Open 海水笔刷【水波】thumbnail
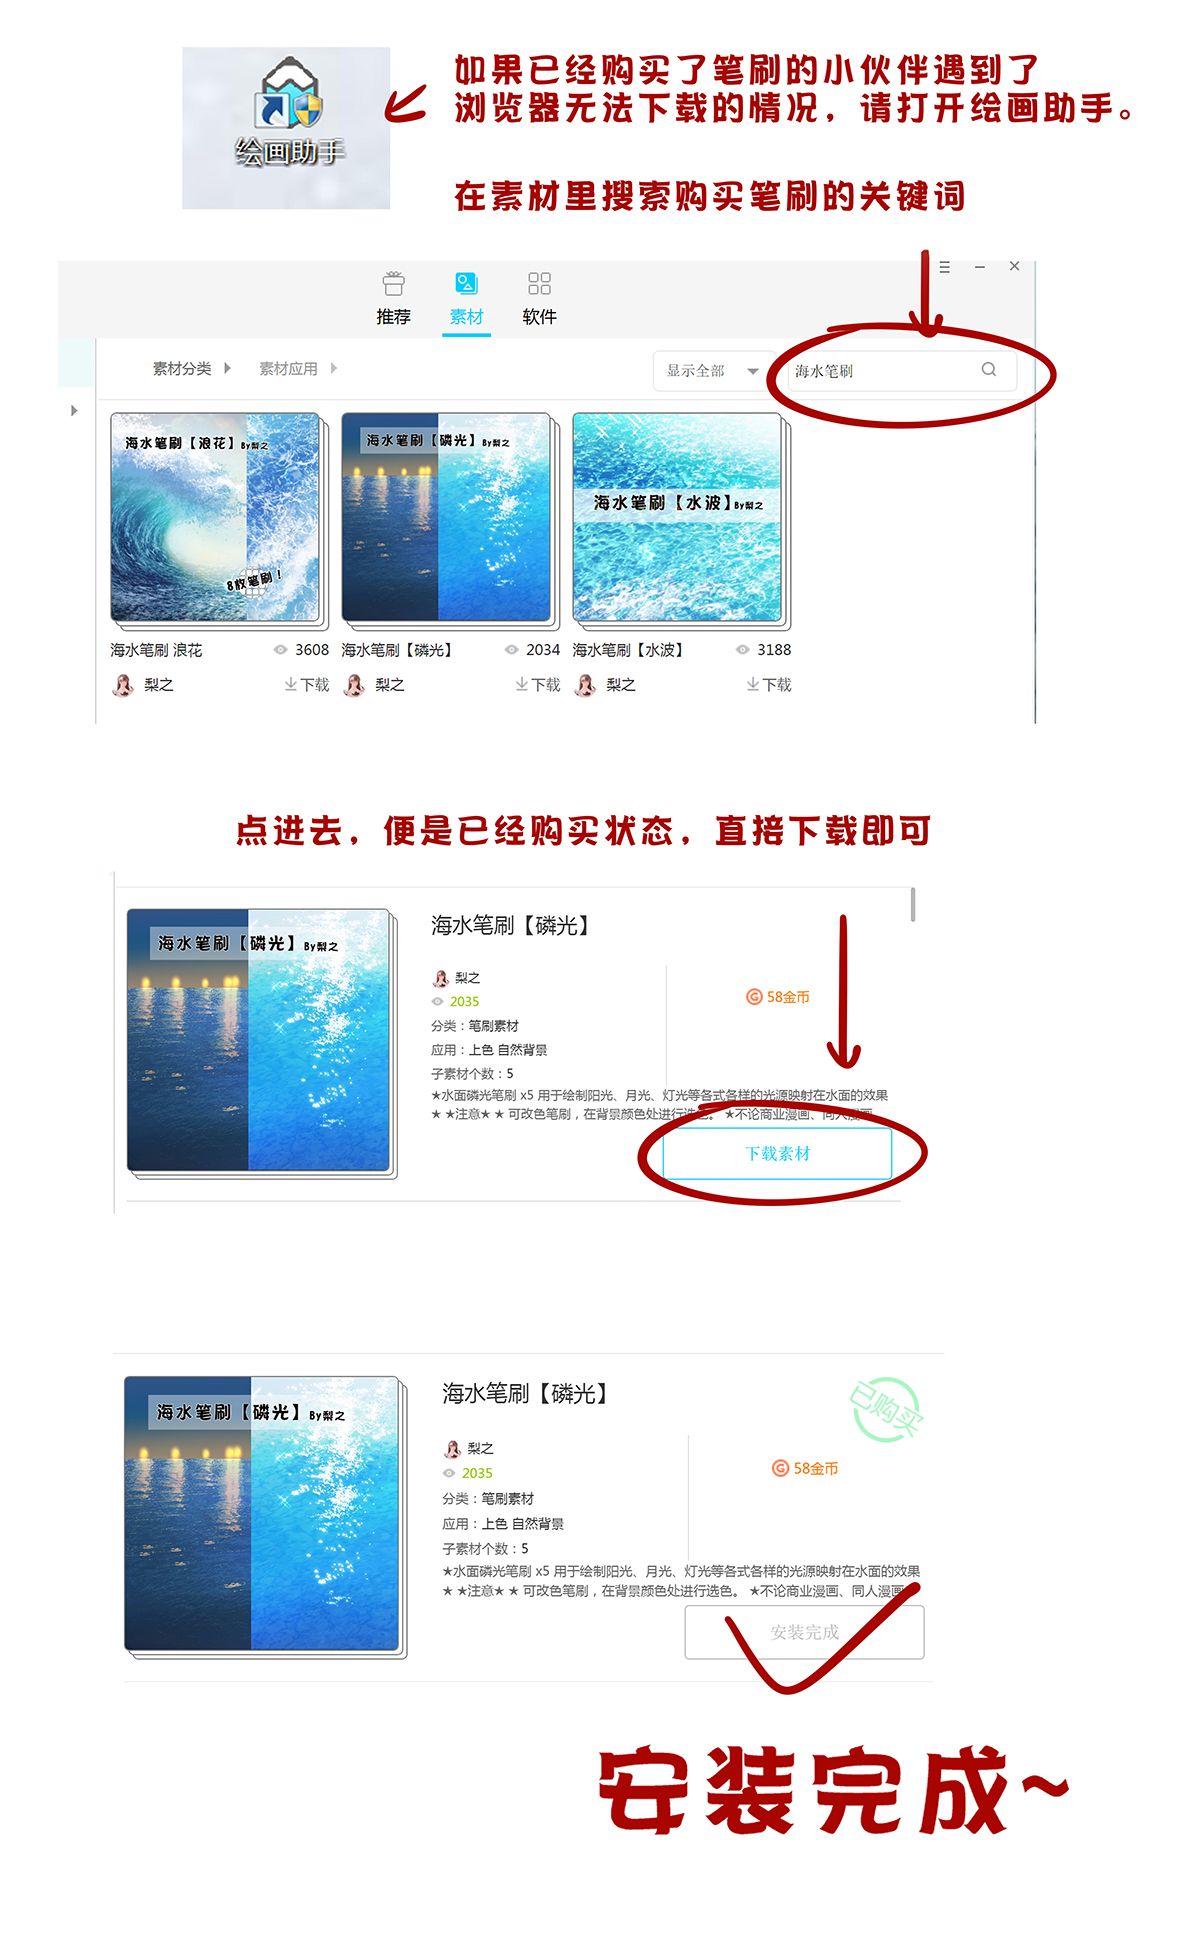 pos(677,517)
